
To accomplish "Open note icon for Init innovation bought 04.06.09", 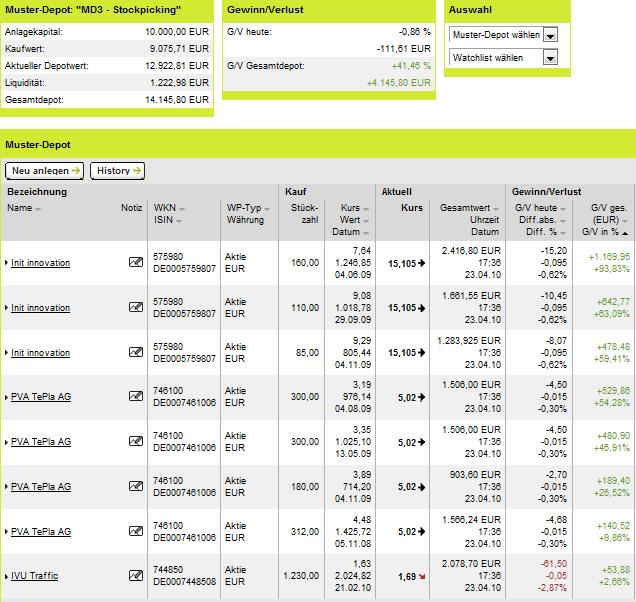I will click(x=136, y=262).
